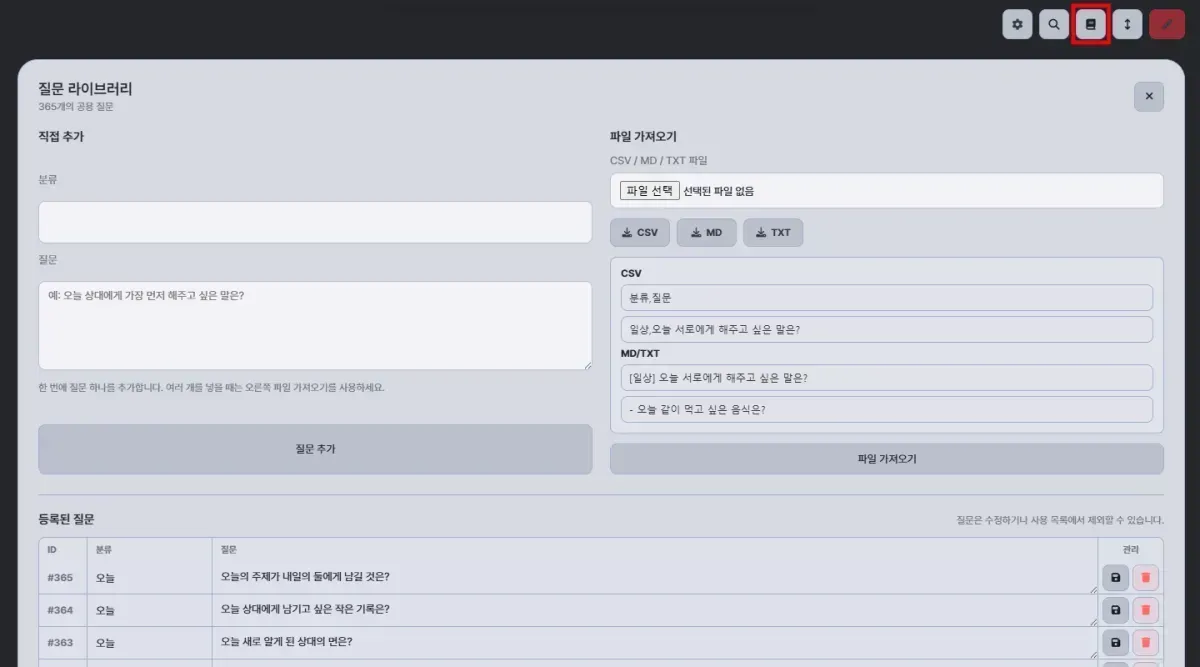Click the 질문 추가 button
Image resolution: width=1200 pixels, height=667 pixels.
tap(315, 449)
